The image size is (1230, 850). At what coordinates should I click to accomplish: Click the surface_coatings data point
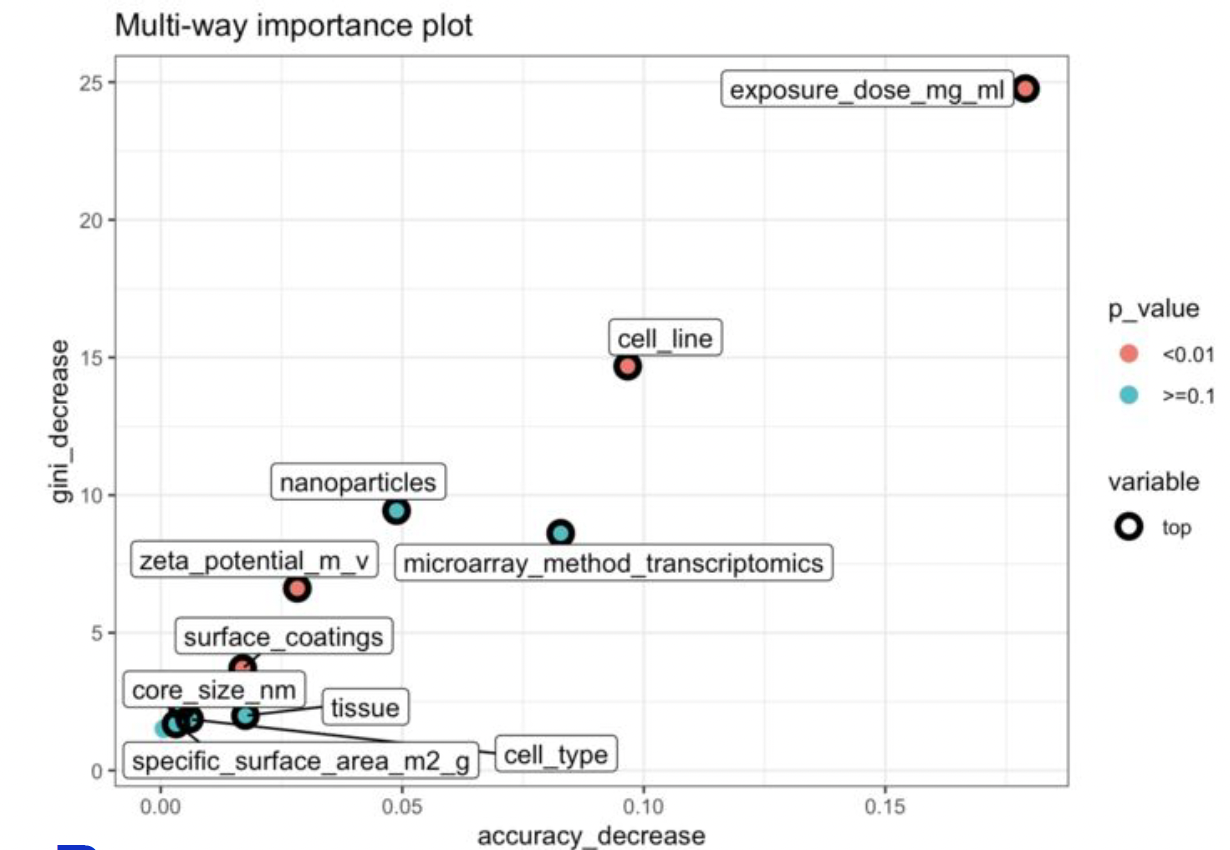coord(243,667)
